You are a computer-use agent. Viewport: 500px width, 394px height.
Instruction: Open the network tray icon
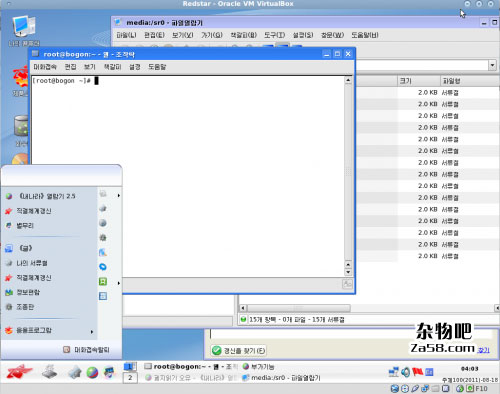point(394,372)
